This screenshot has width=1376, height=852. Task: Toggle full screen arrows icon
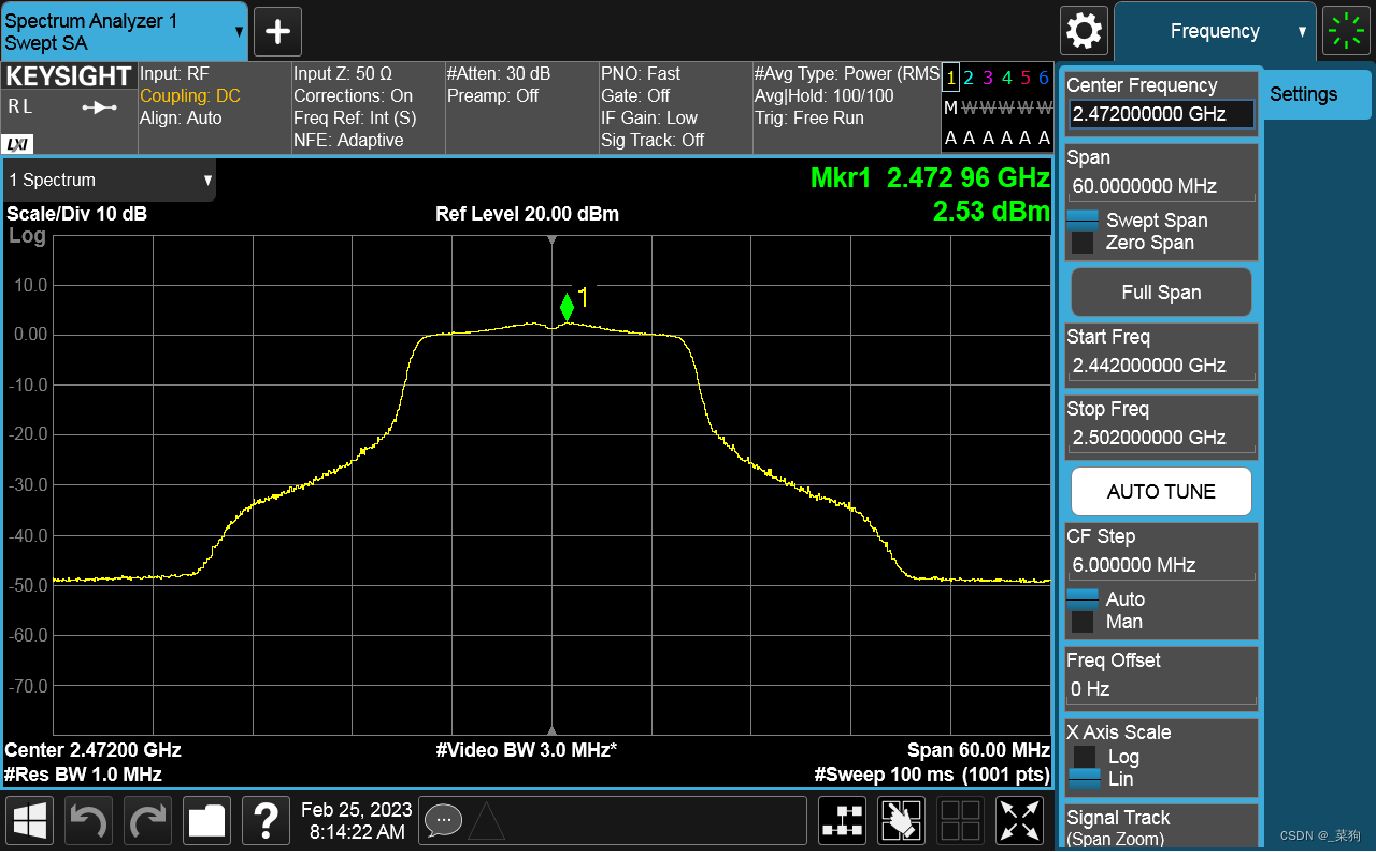click(1020, 821)
